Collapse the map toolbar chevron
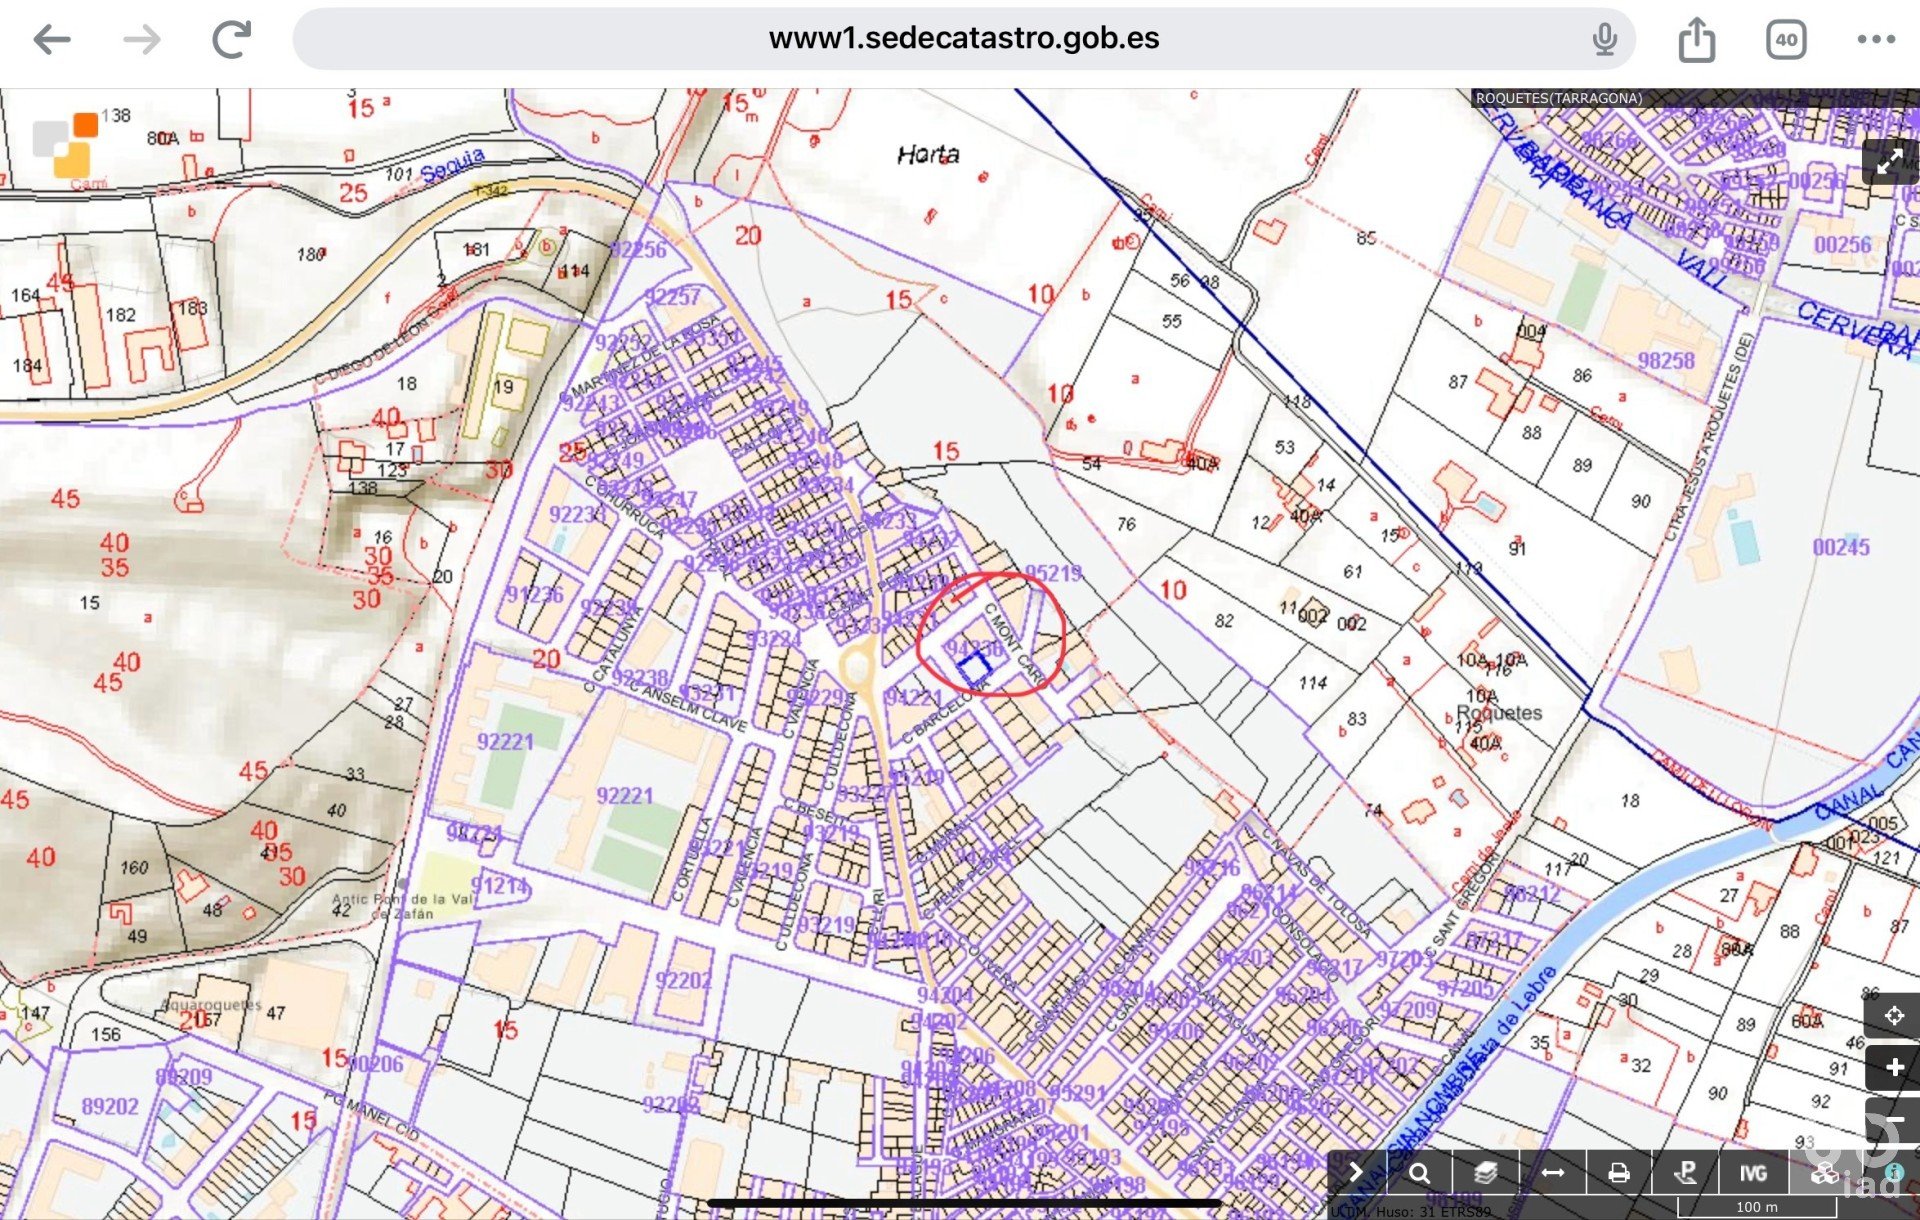Viewport: 1920px width, 1220px height. coord(1356,1172)
